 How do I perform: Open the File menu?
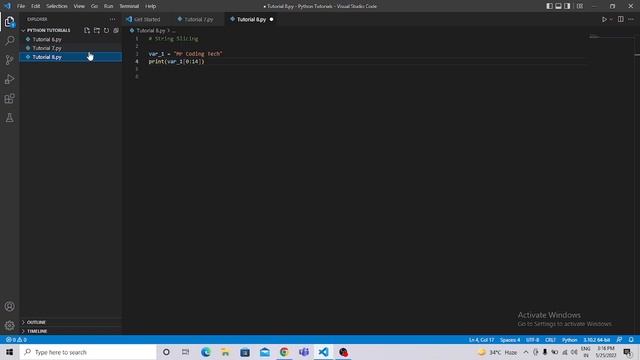point(21,6)
